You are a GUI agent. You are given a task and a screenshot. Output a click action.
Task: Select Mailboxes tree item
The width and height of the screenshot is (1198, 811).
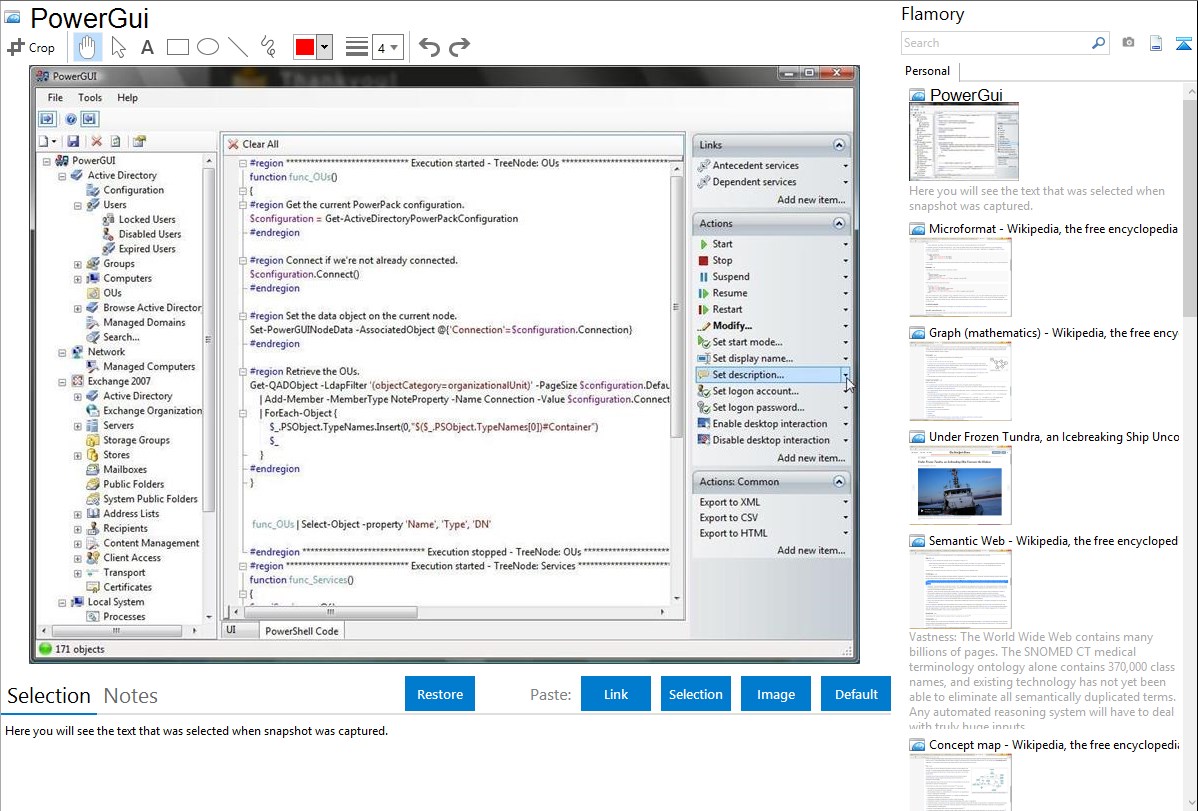(125, 469)
